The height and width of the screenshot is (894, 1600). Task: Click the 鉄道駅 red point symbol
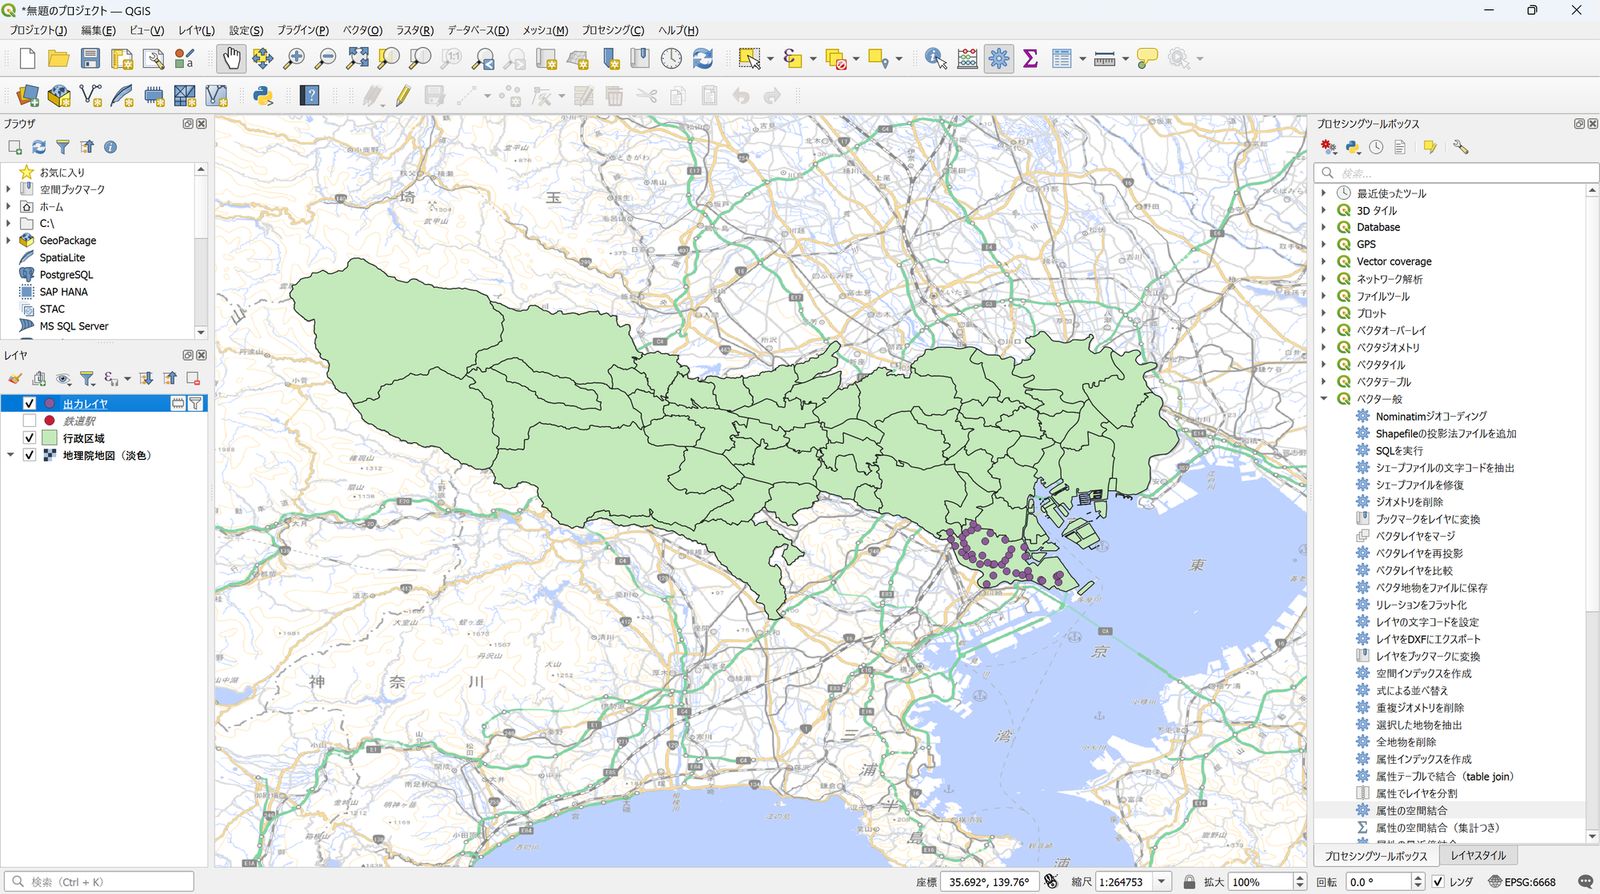49,421
